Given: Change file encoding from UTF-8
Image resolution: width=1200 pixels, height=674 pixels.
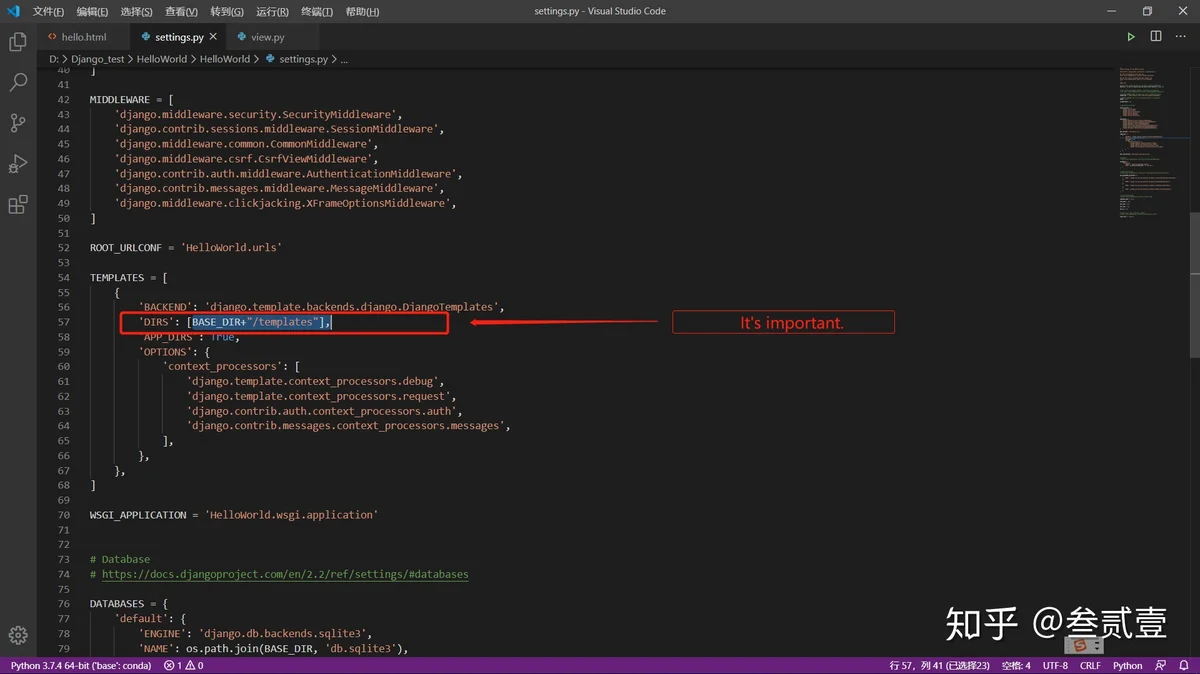Looking at the screenshot, I should [1055, 665].
